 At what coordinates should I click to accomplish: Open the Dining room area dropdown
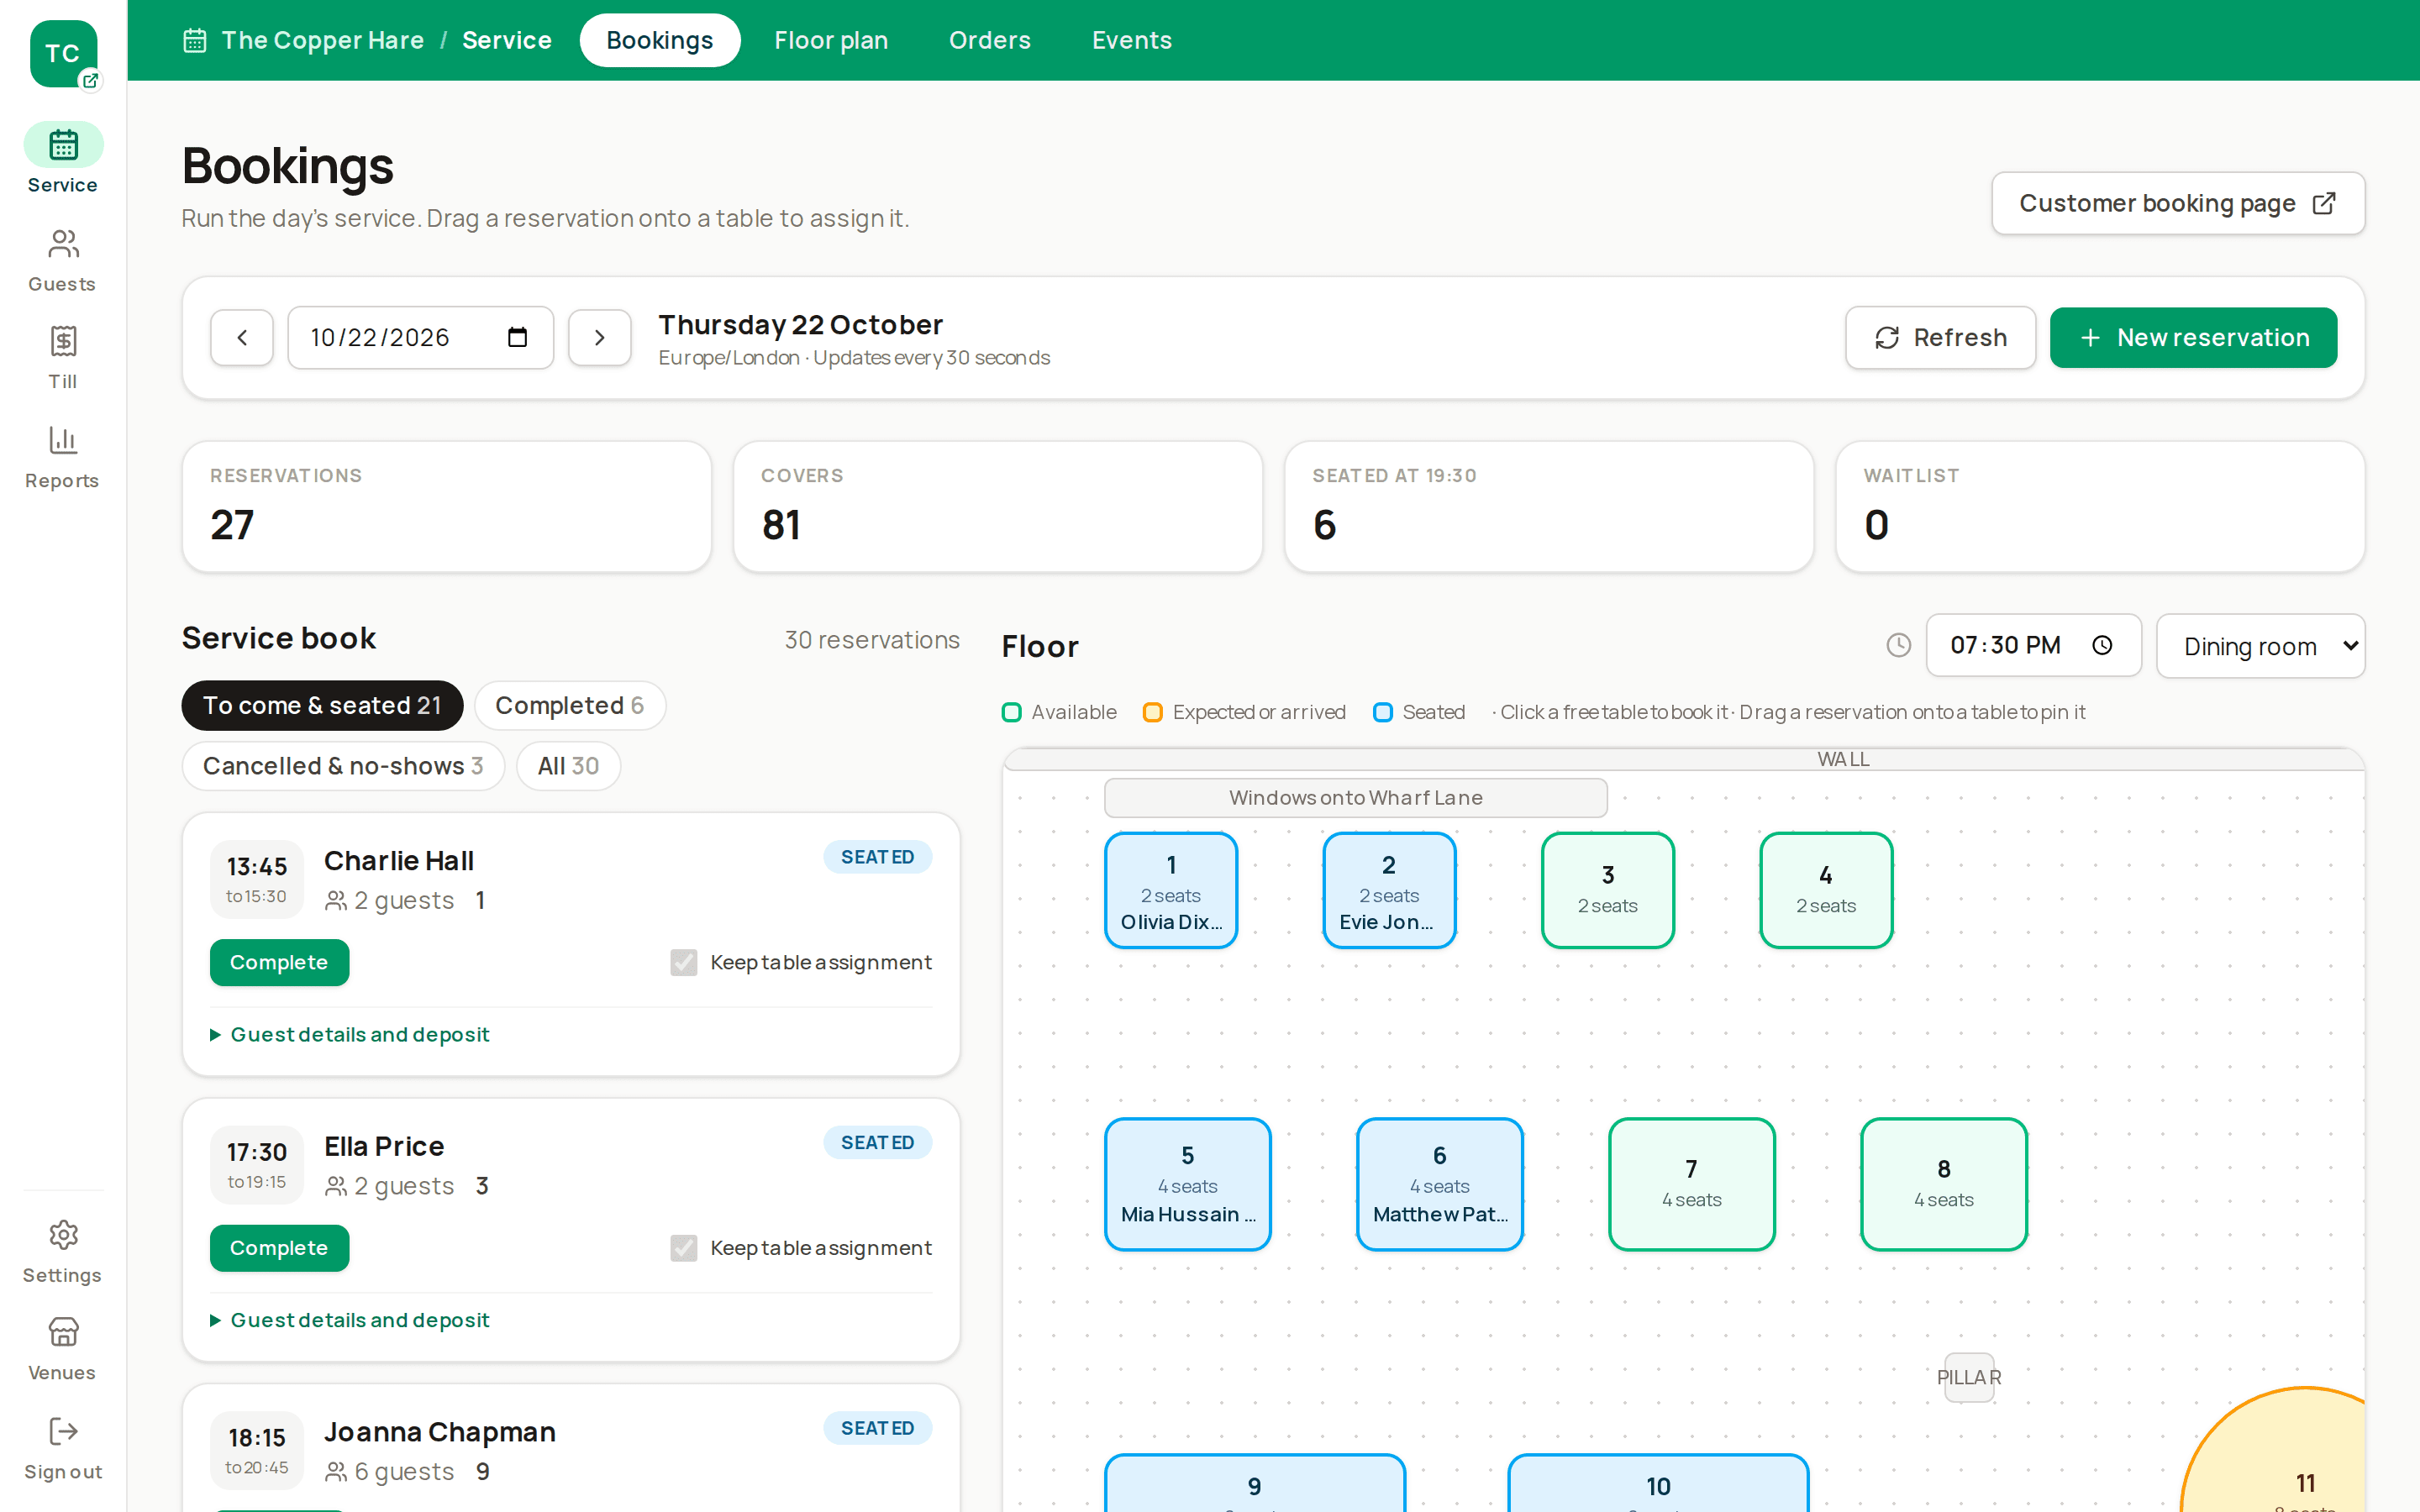[2260, 646]
